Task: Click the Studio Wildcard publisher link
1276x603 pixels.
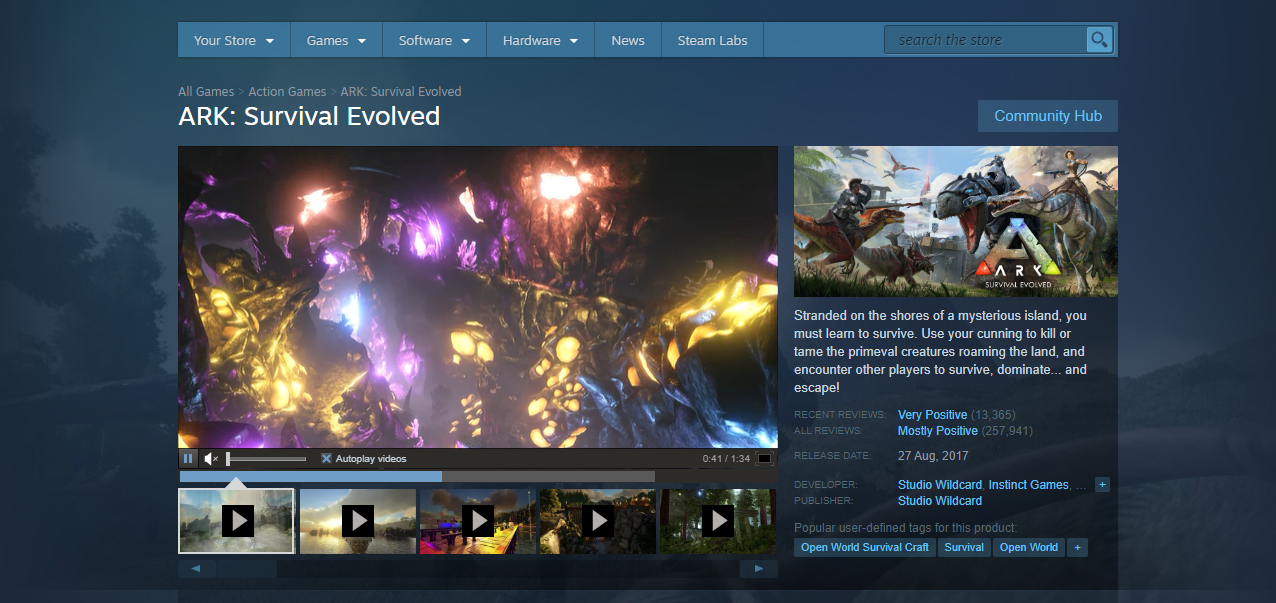Action: click(x=940, y=501)
